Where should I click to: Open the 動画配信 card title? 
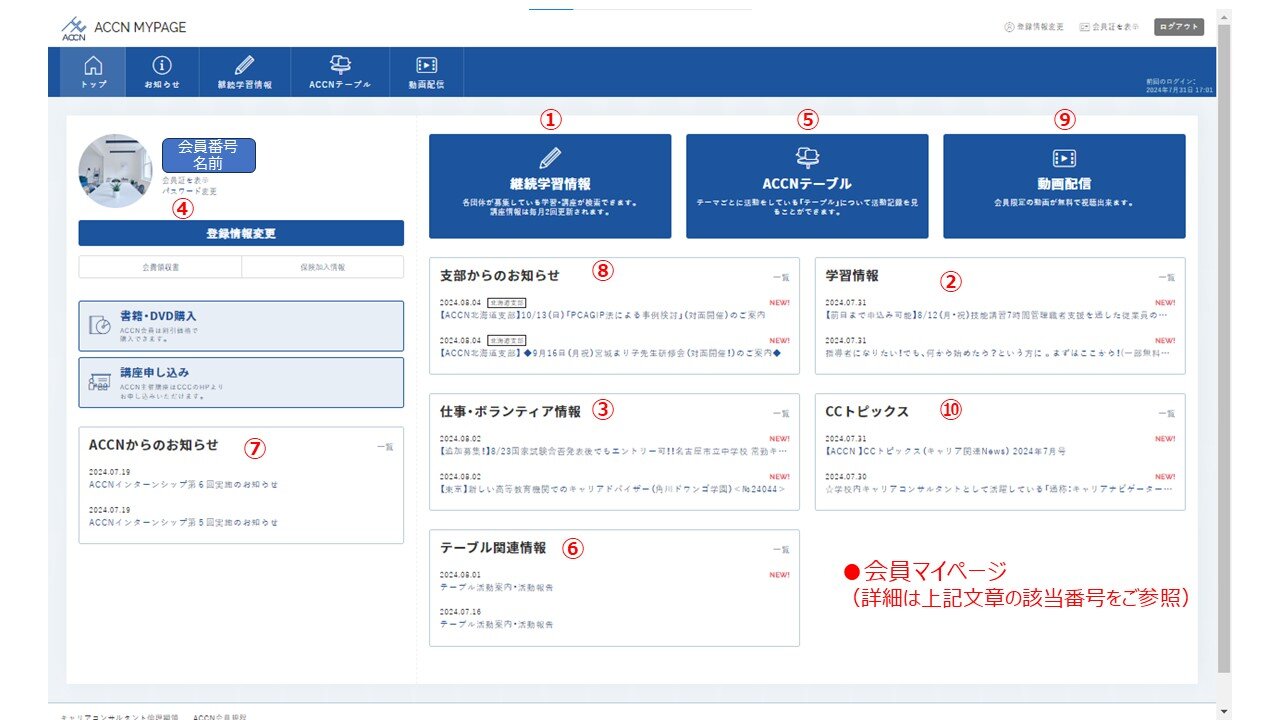coord(1064,184)
